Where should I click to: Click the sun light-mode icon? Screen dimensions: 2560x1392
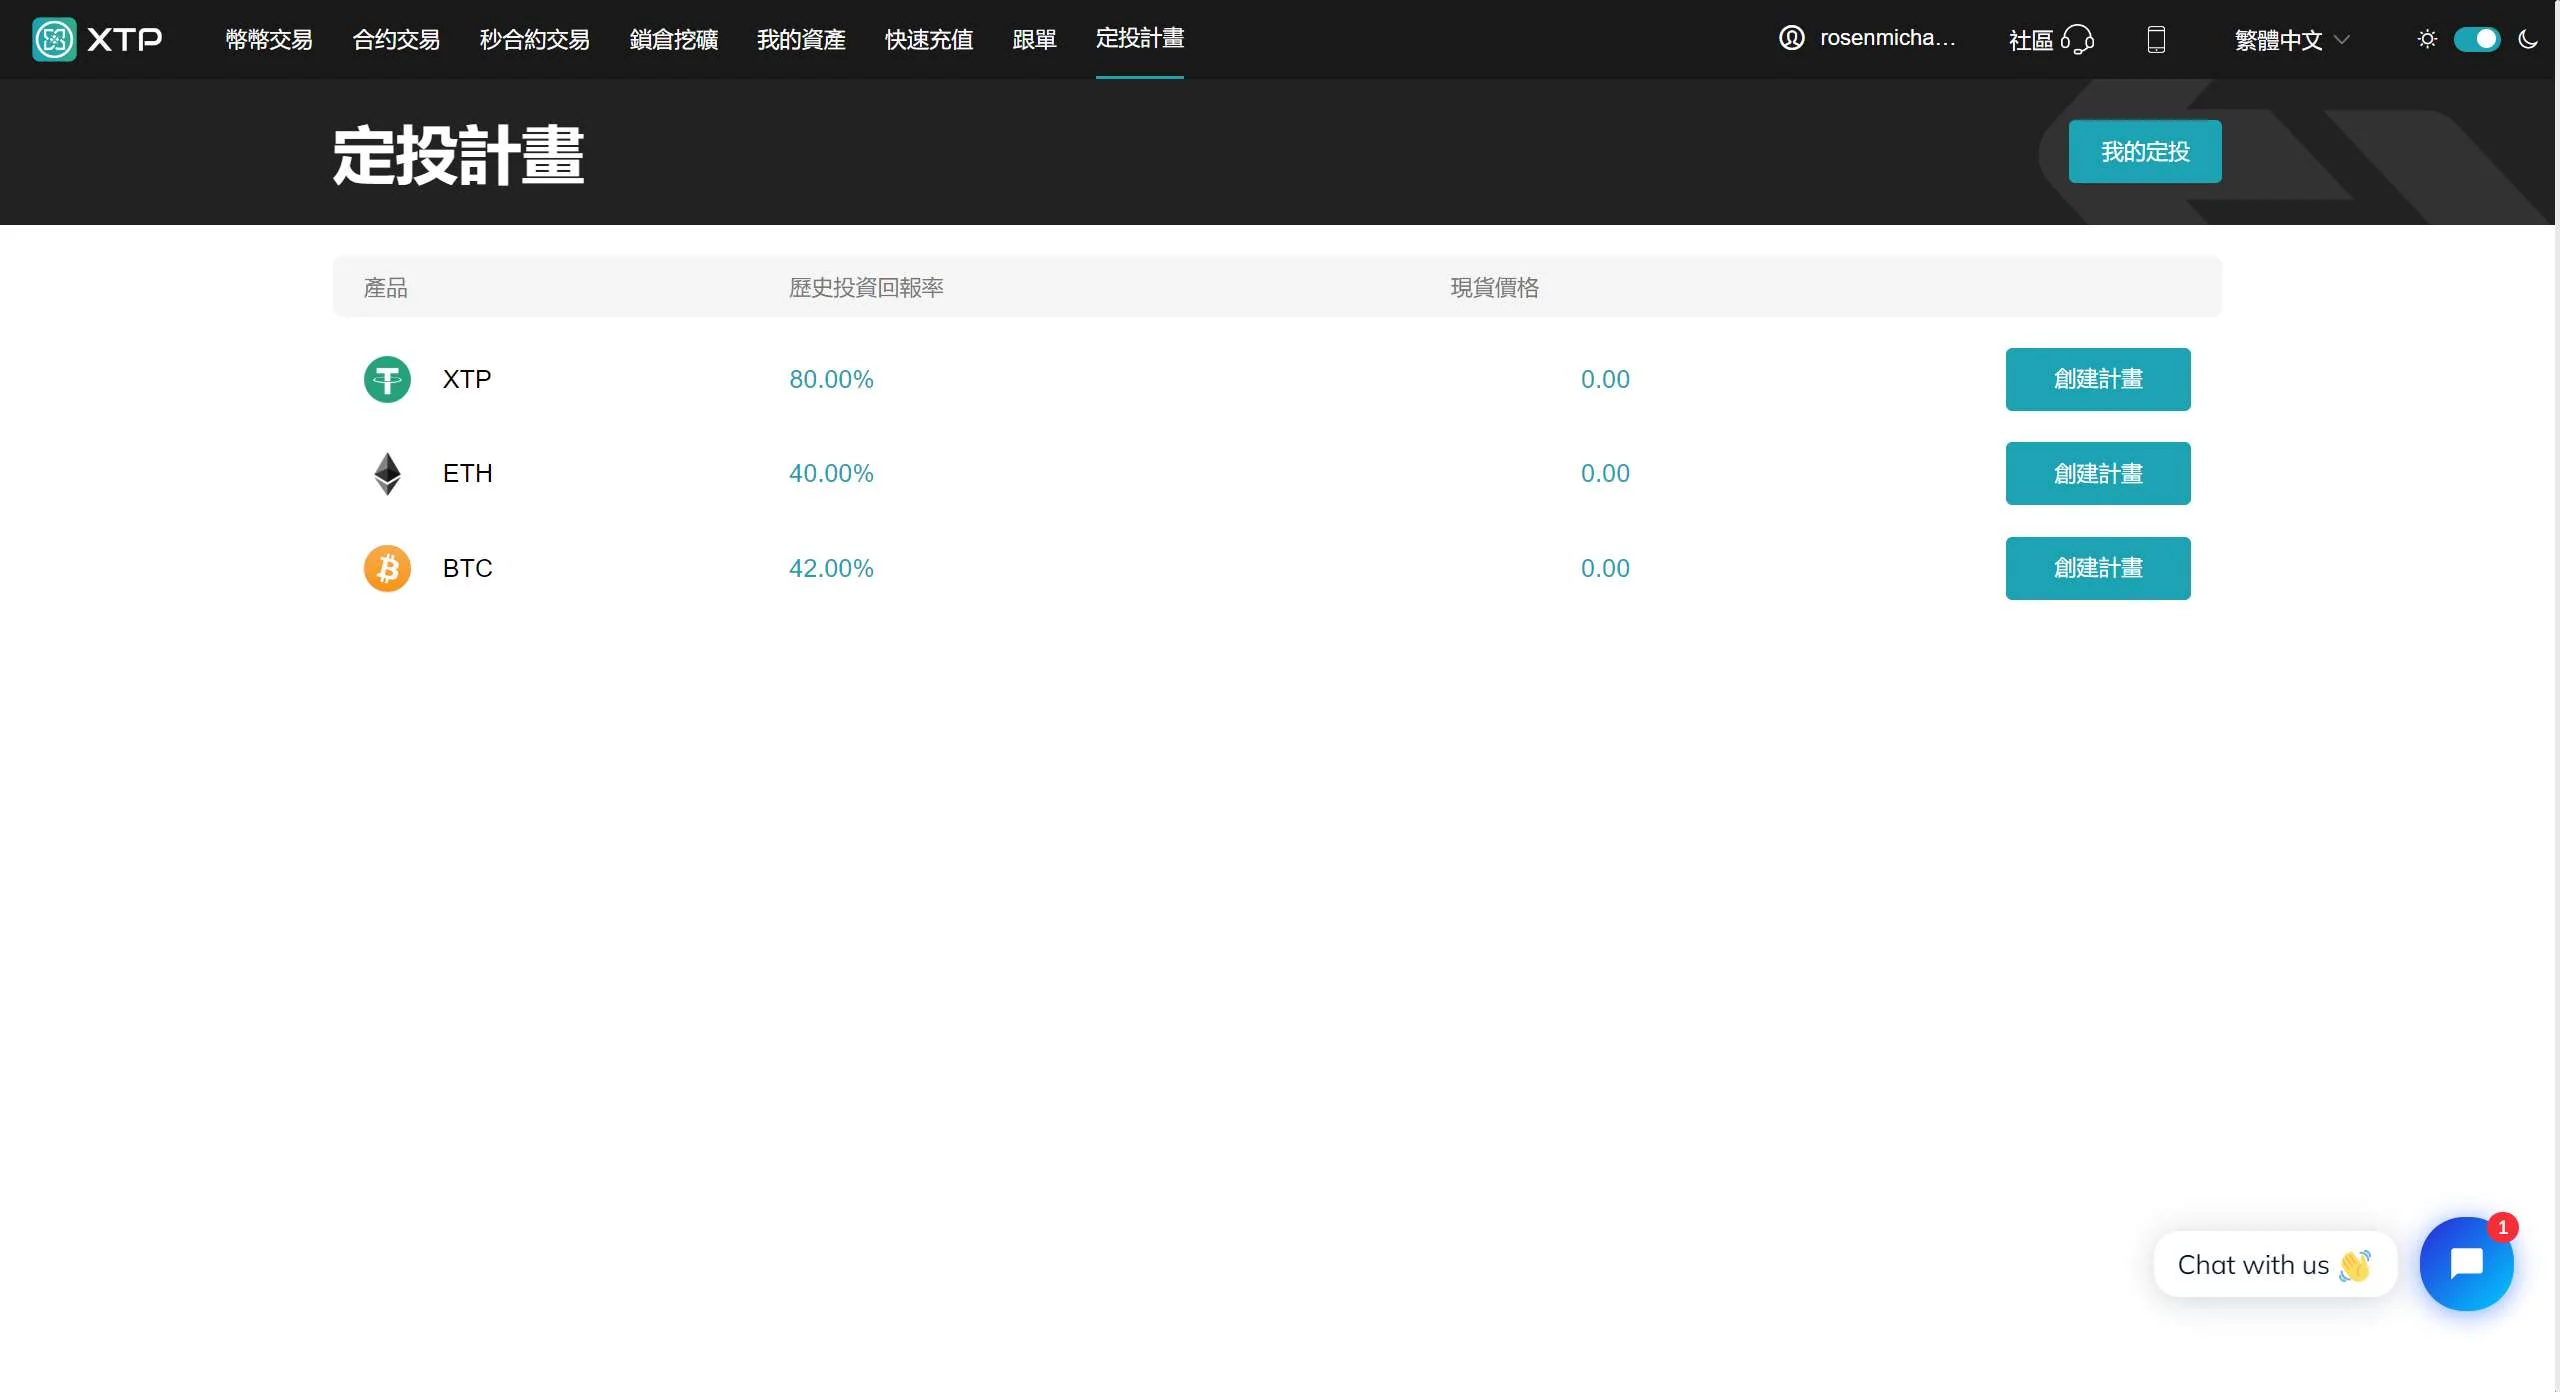2427,39
